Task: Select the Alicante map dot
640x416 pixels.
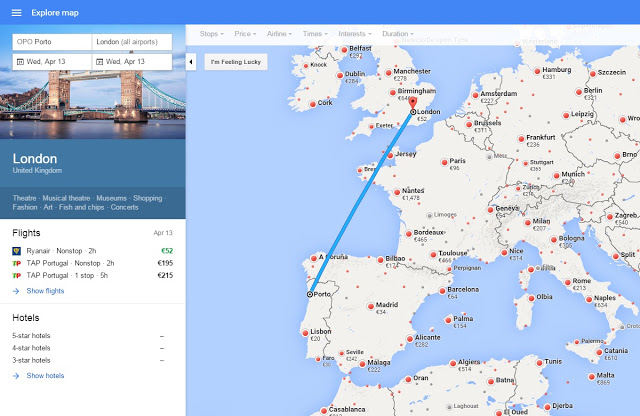Action: point(410,339)
